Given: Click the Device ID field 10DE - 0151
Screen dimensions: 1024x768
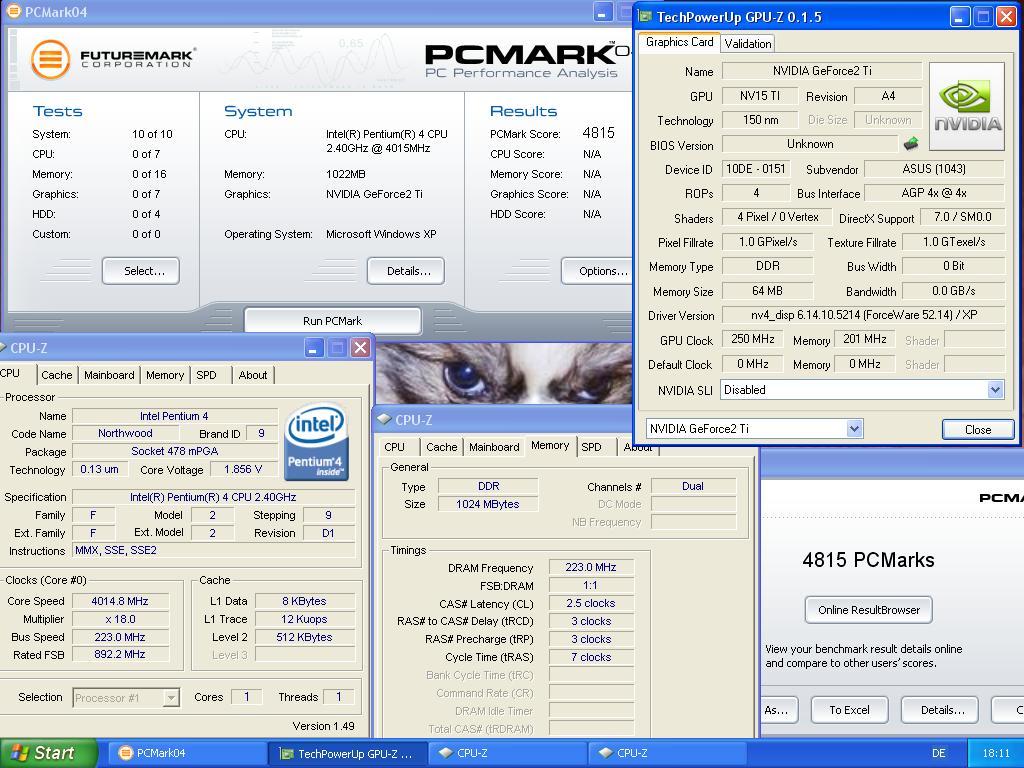Looking at the screenshot, I should tap(756, 168).
